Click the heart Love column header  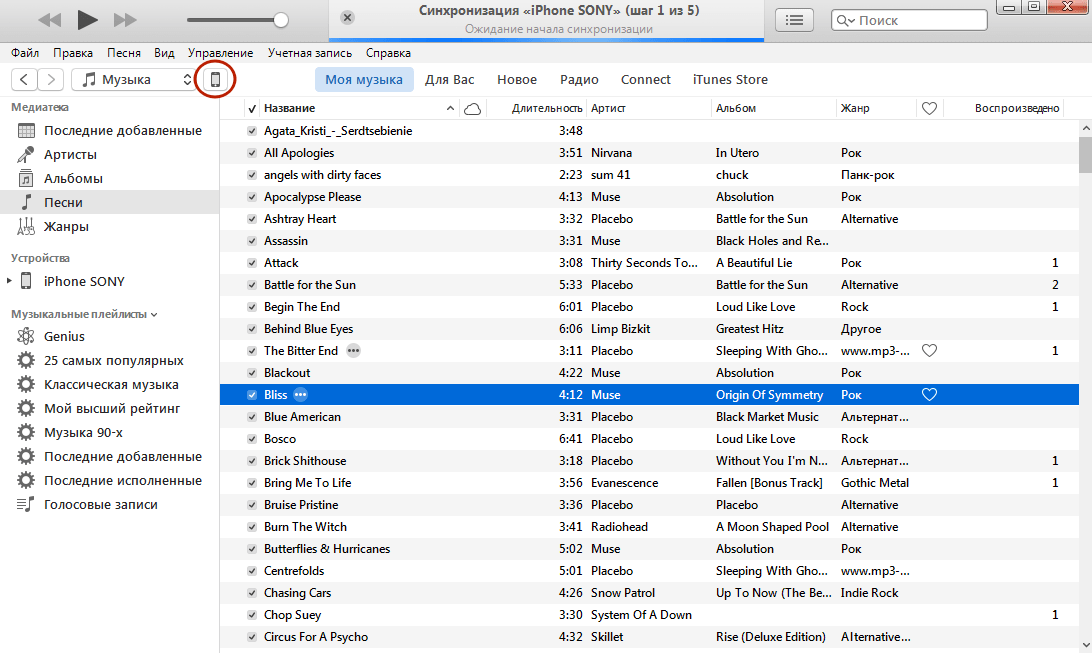tap(929, 109)
